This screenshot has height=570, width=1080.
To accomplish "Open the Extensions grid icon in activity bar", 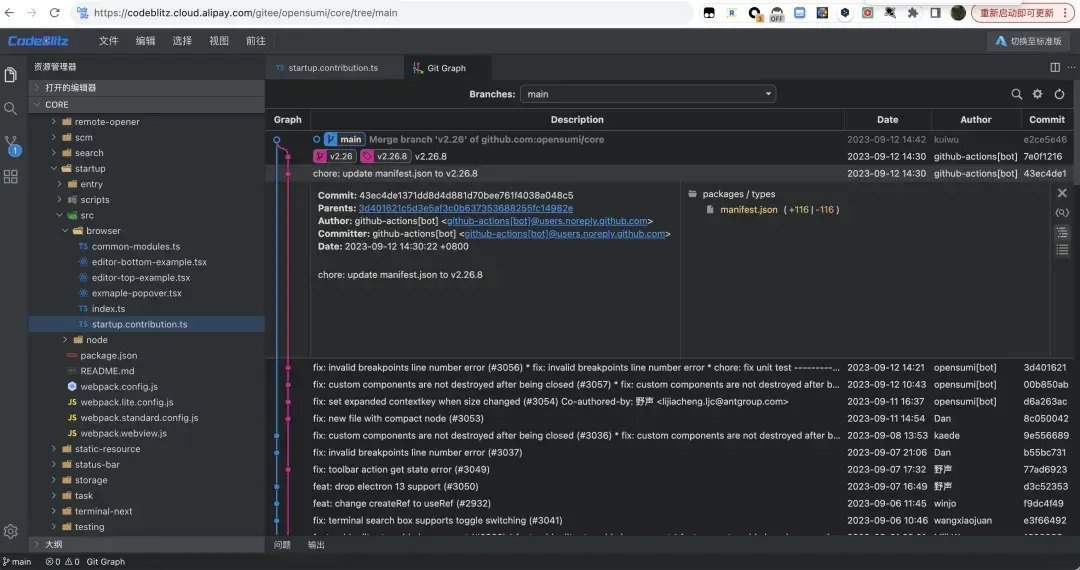I will click(11, 177).
